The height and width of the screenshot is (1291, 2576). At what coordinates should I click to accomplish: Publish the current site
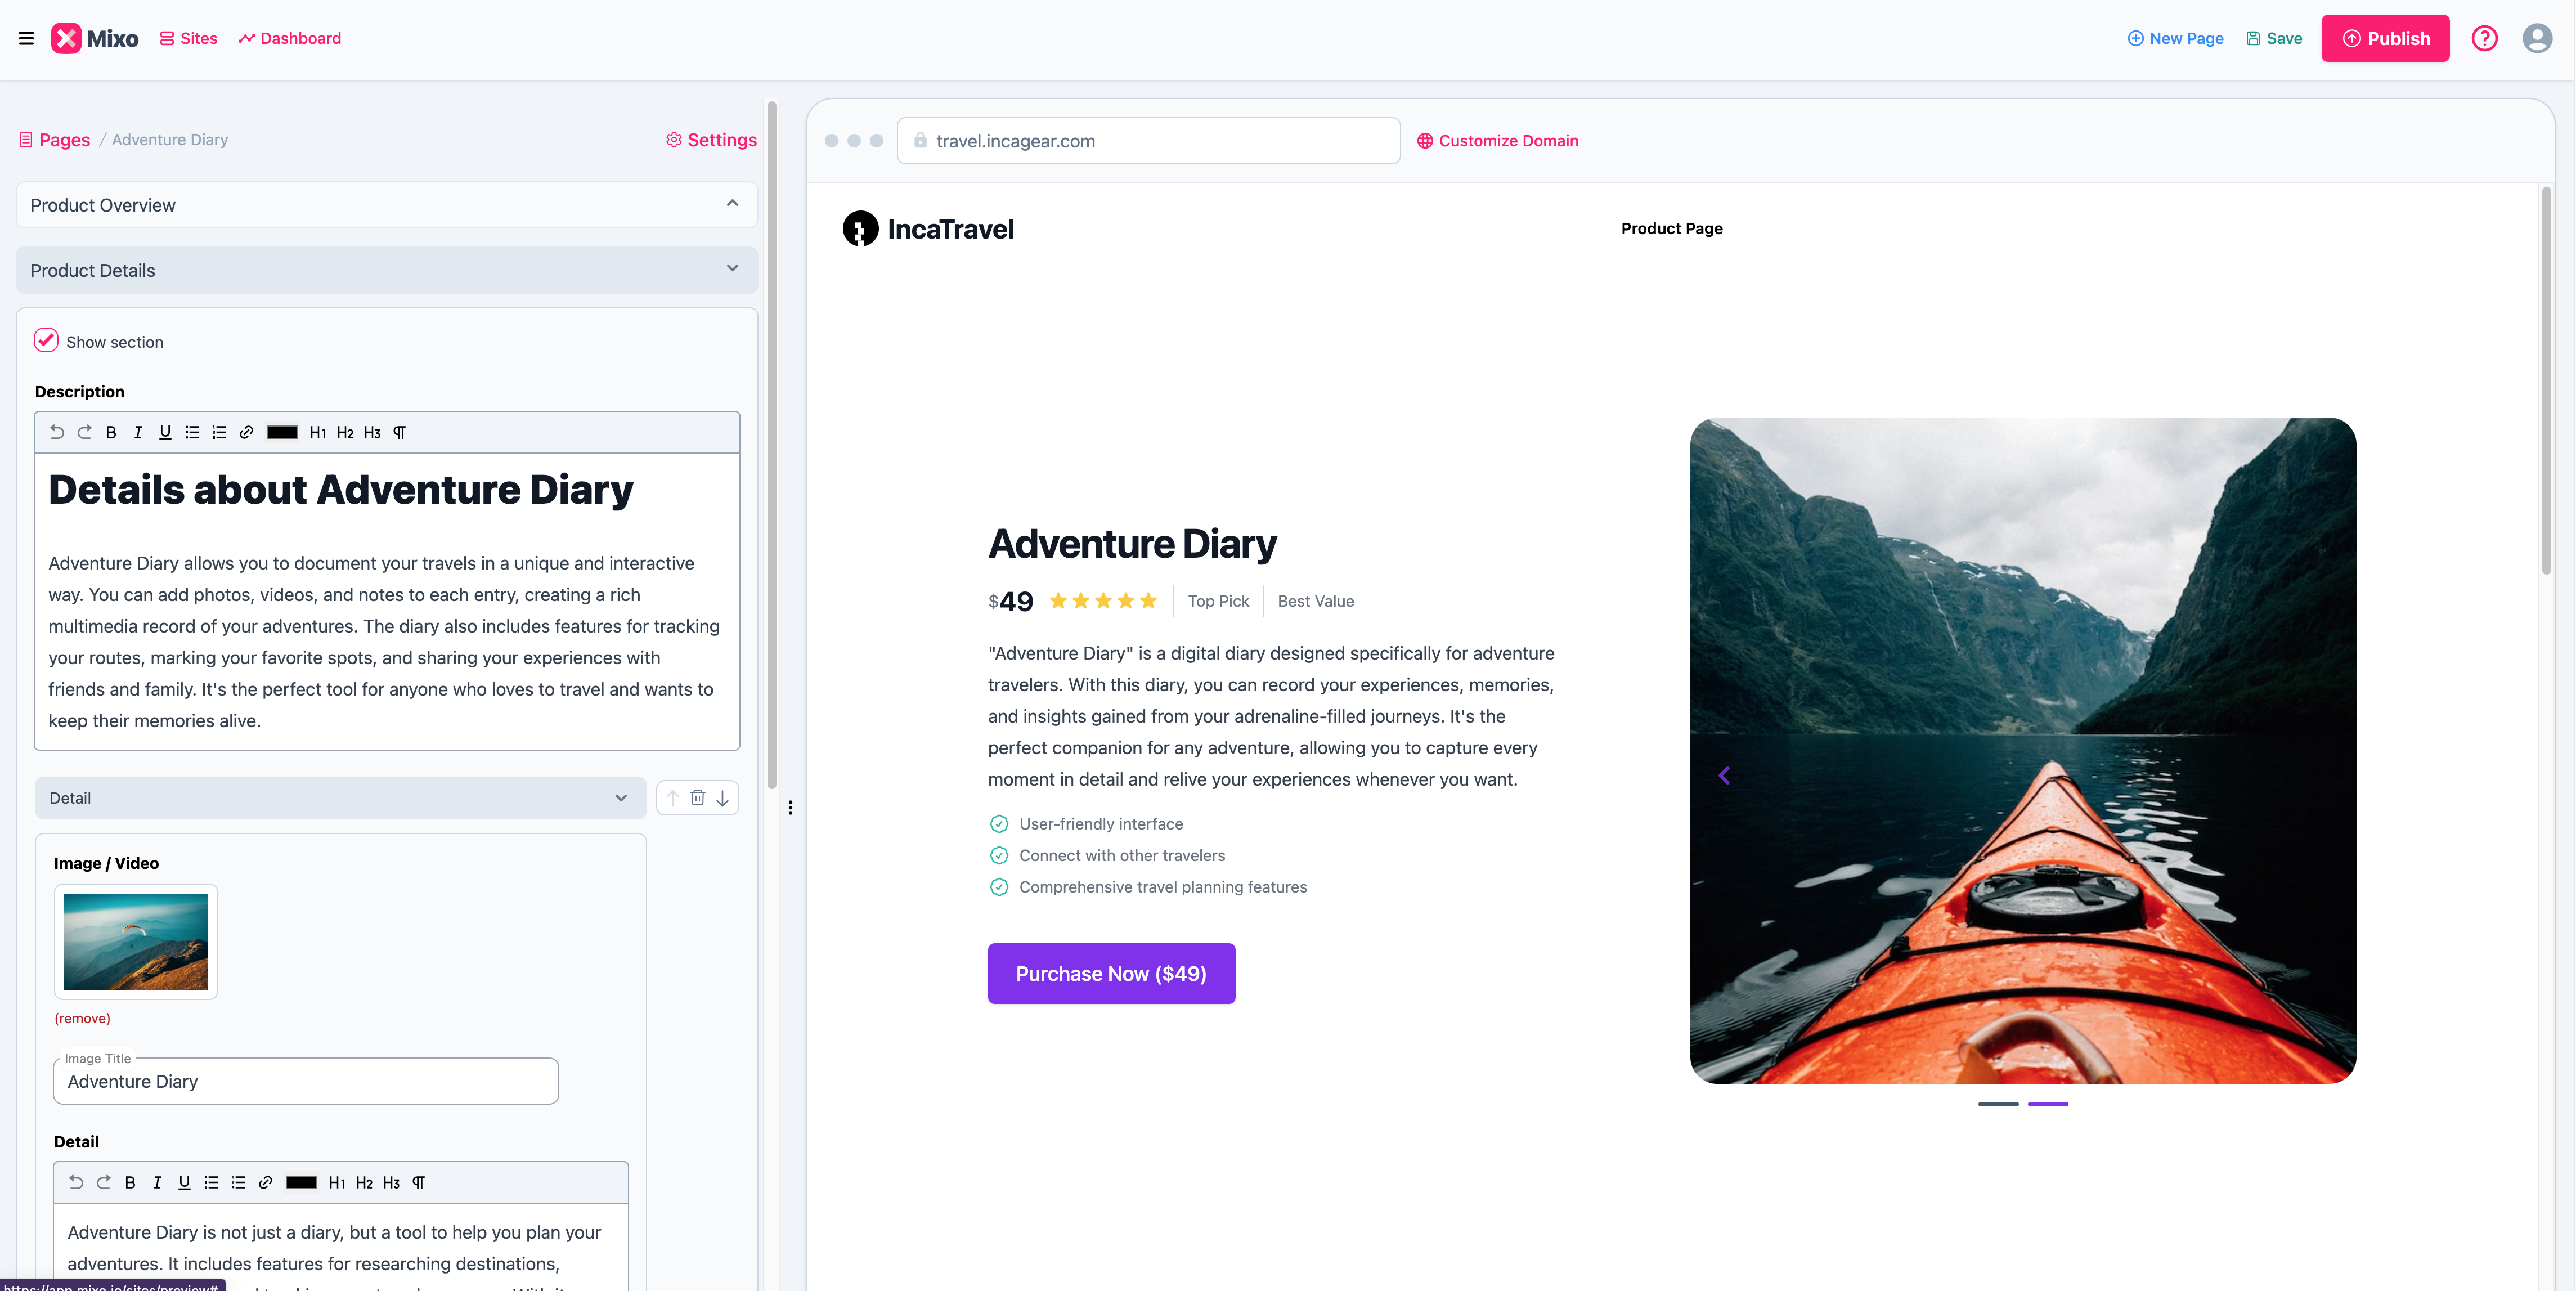click(2385, 38)
